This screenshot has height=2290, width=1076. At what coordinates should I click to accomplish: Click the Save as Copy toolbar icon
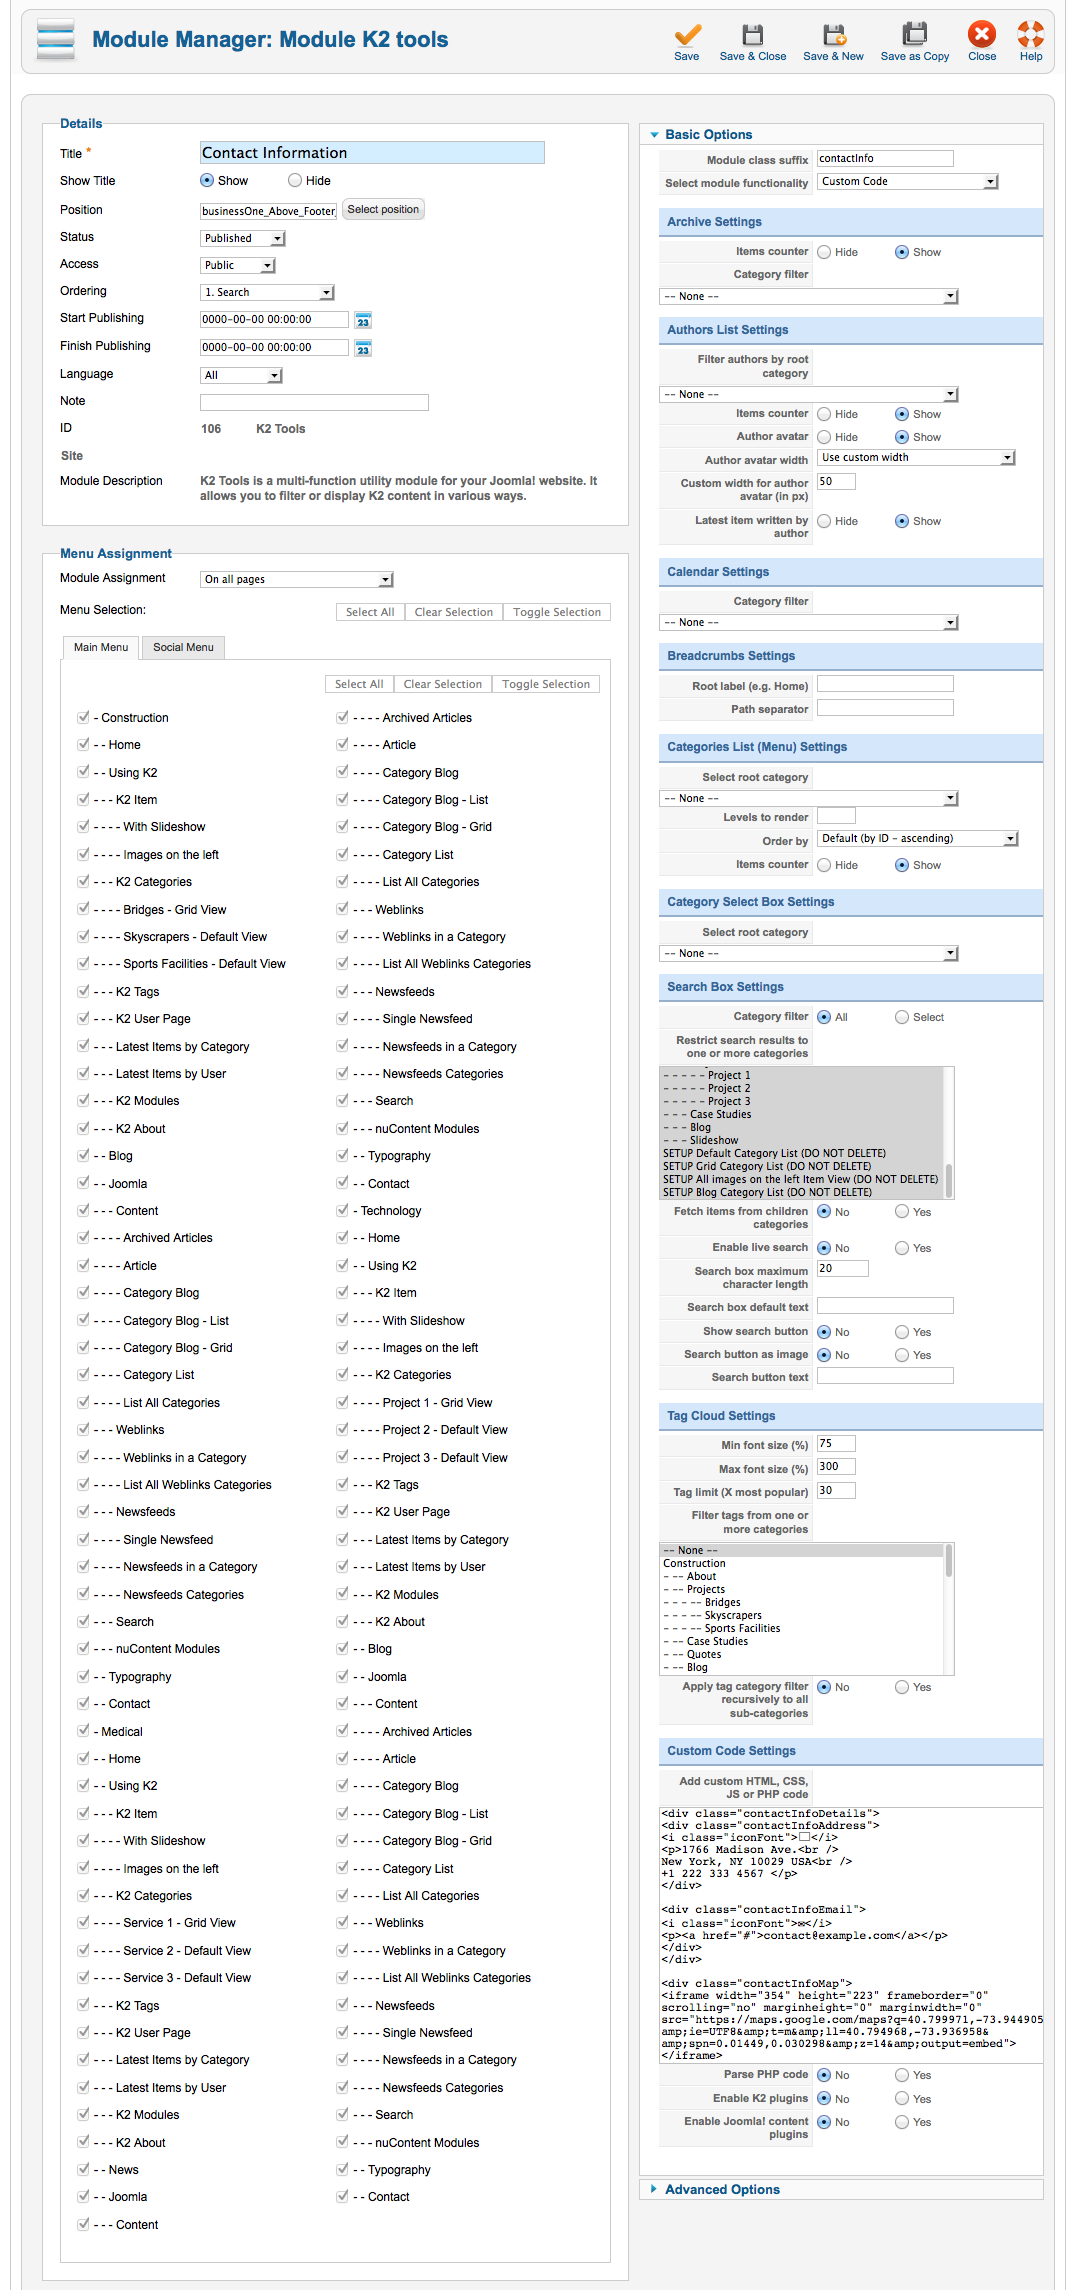tap(915, 35)
